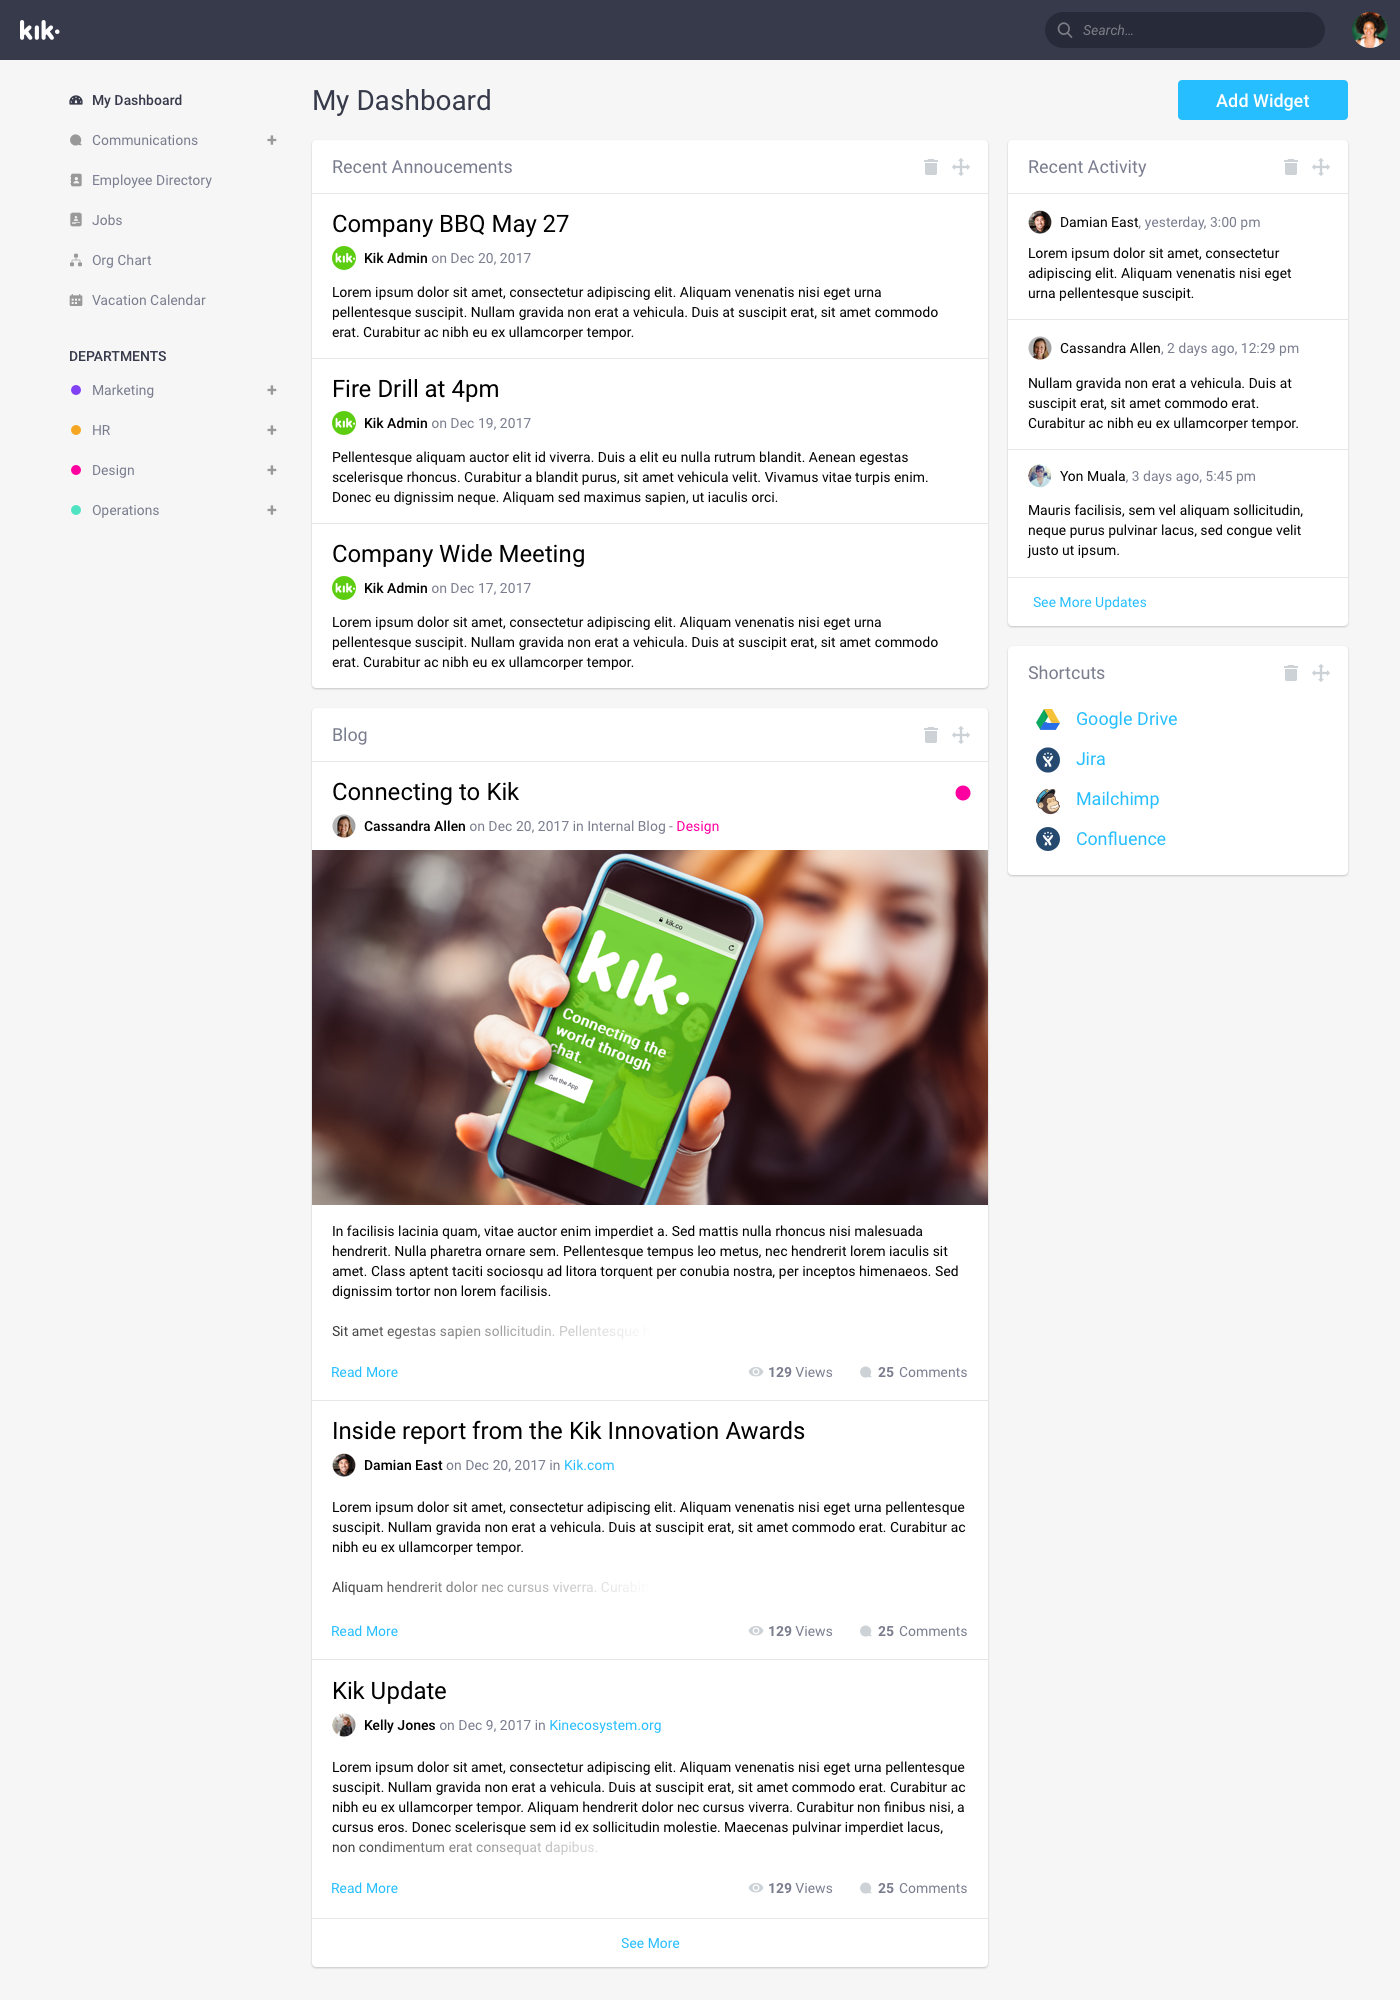
Task: Open the user profile avatar in the top bar
Action: (x=1369, y=30)
